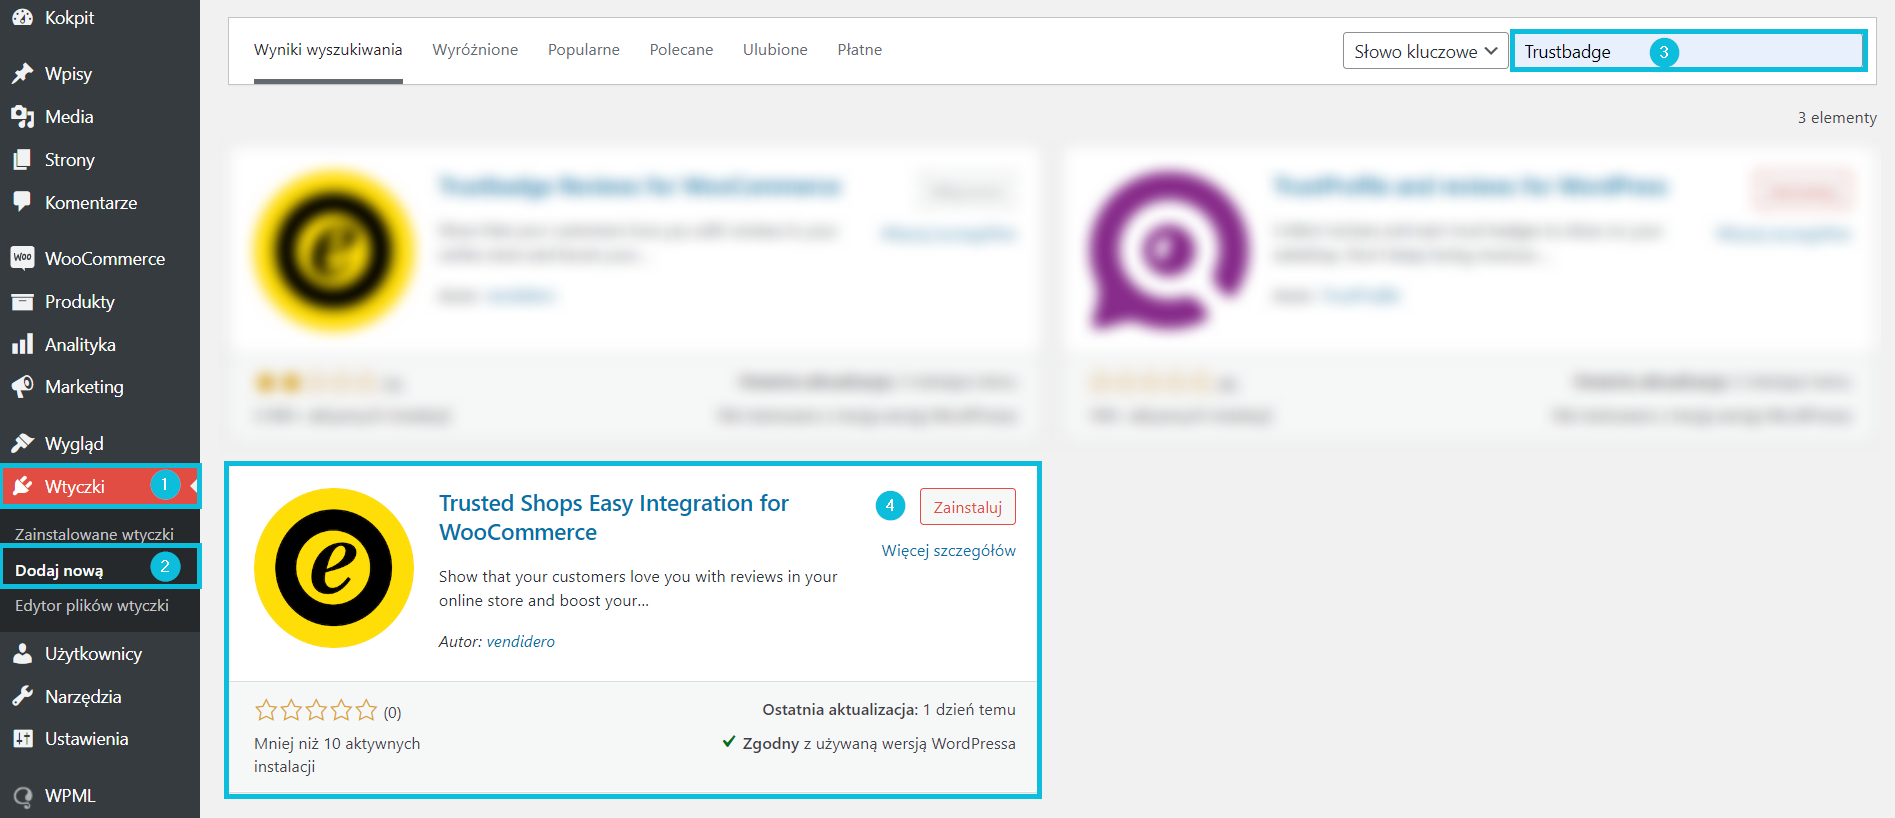Viewport: 1895px width, 818px height.
Task: Open the Słowo kluczowe dropdown
Action: pos(1425,51)
